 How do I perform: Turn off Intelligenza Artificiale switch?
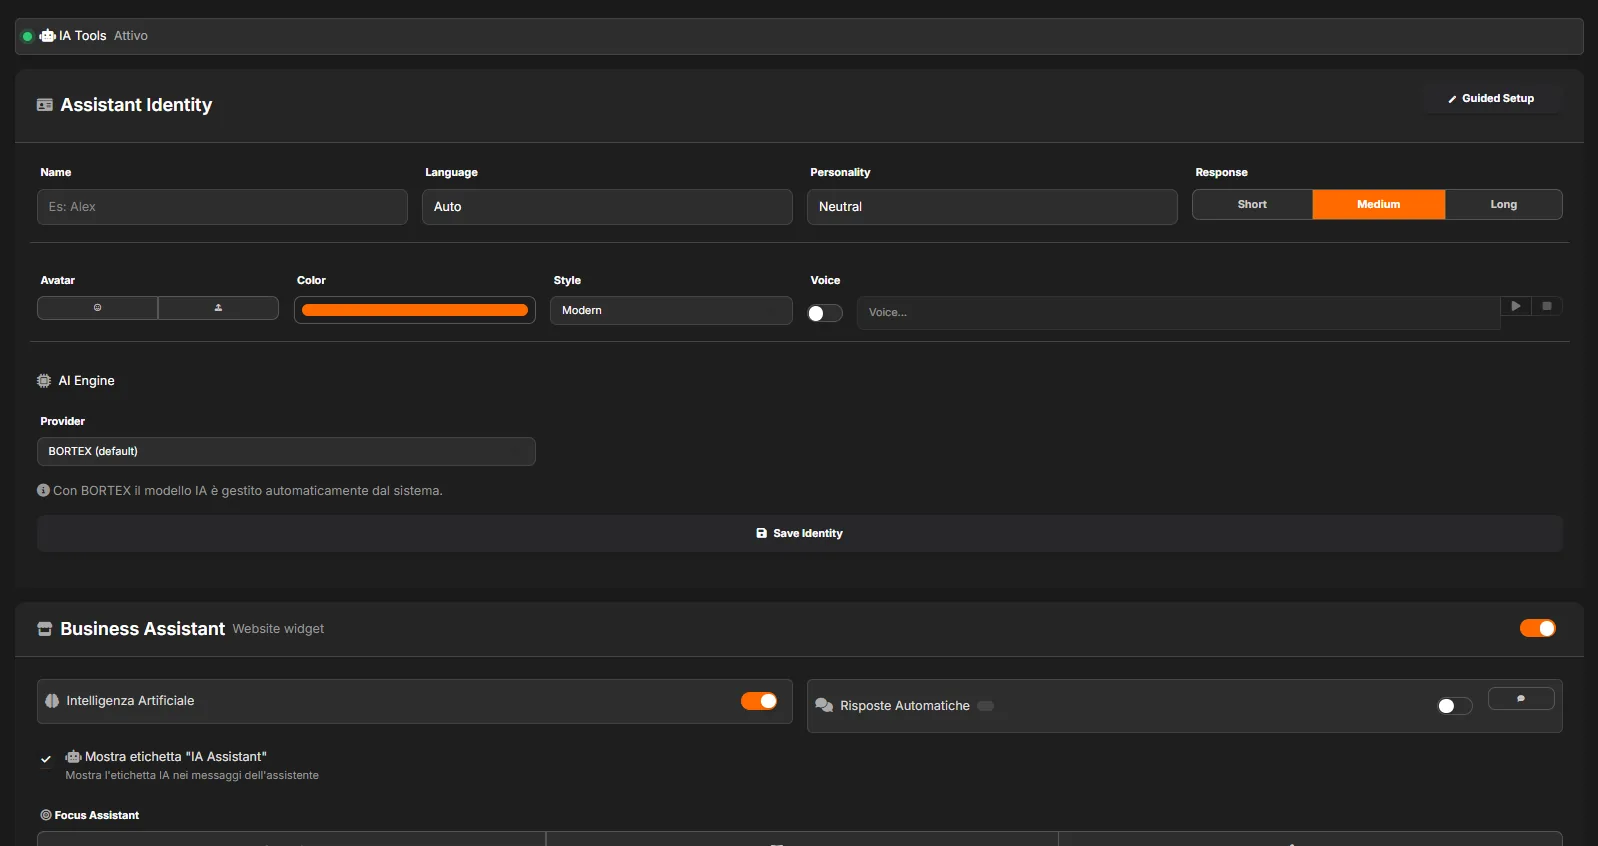point(759,701)
